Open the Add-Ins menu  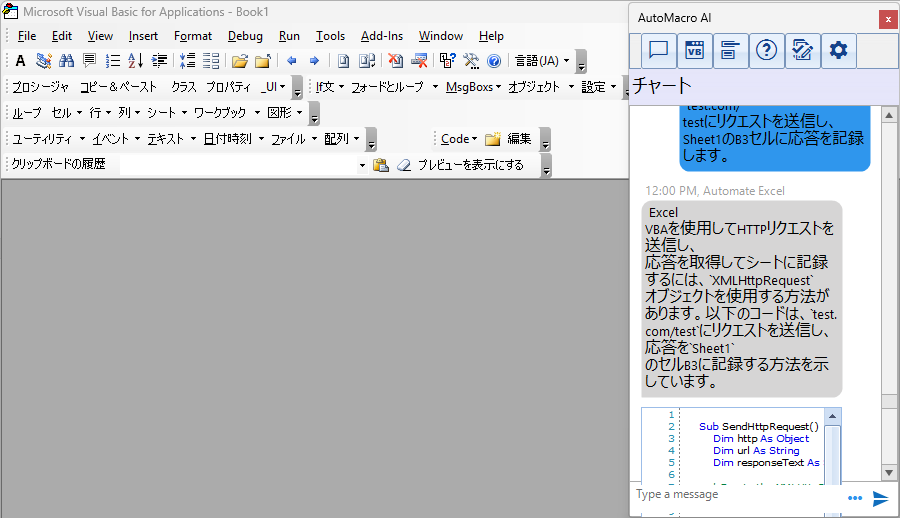click(x=381, y=36)
